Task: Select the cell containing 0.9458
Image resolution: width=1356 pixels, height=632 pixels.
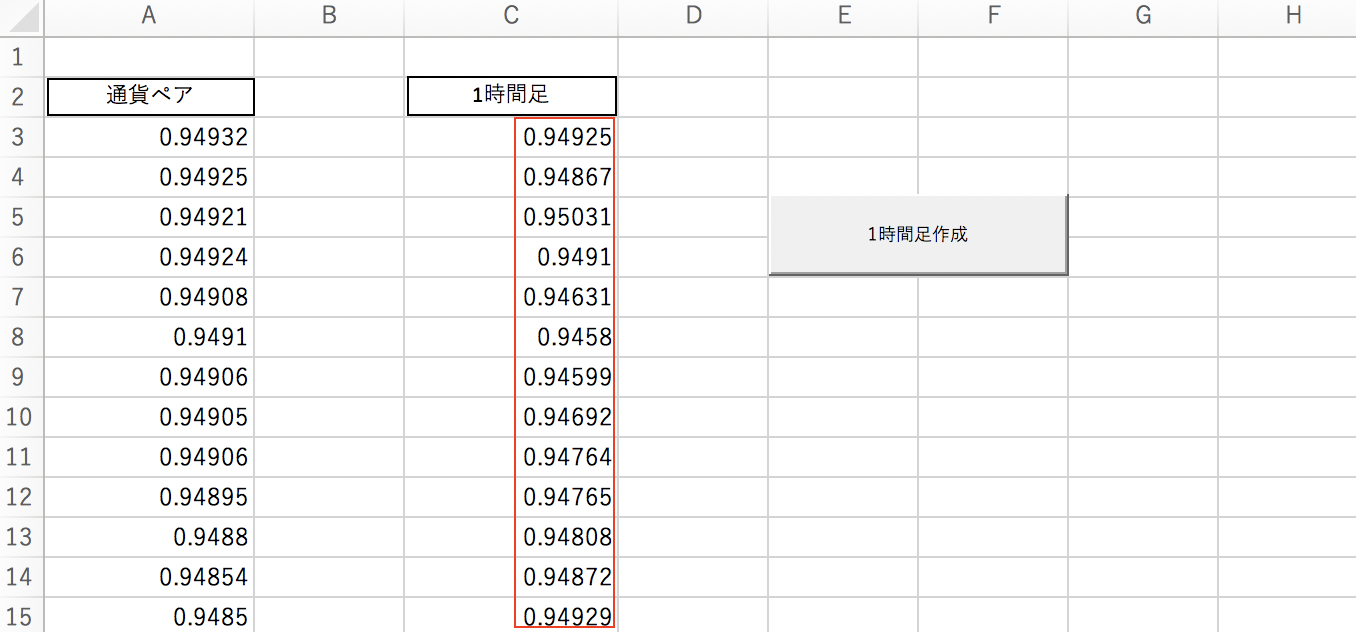Action: click(511, 337)
